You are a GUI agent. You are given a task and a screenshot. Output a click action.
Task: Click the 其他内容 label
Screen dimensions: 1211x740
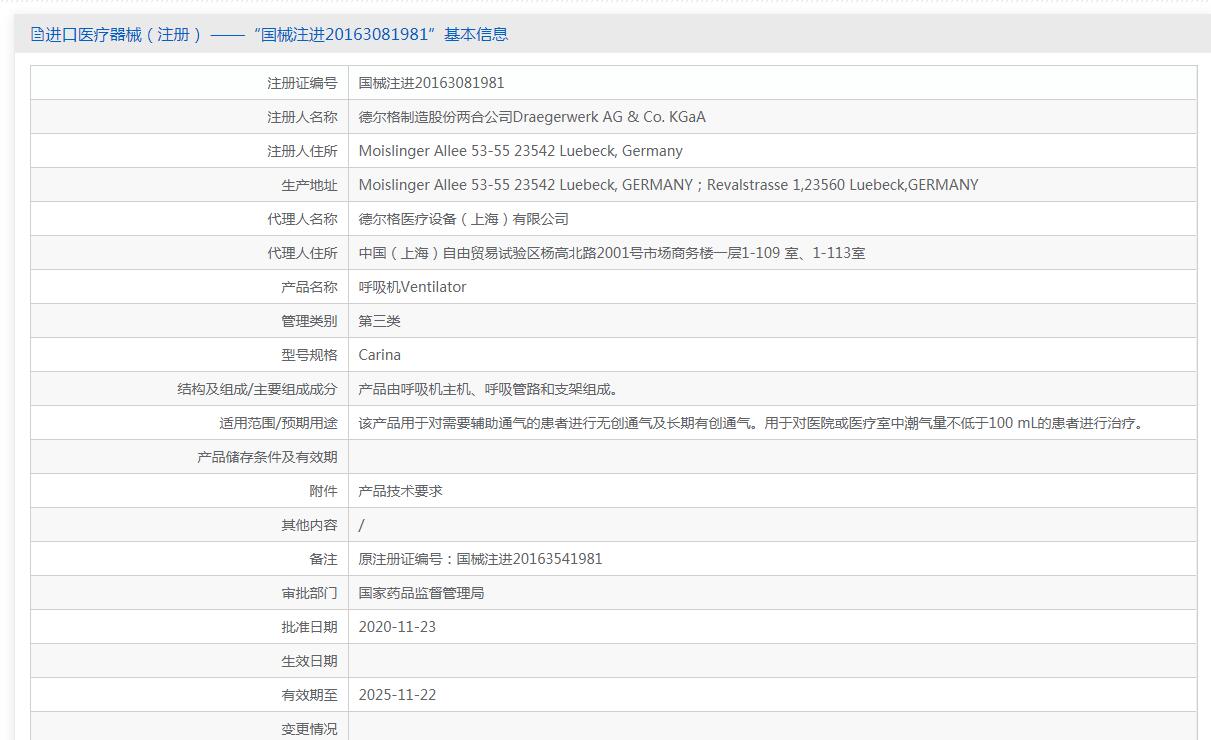tap(309, 525)
